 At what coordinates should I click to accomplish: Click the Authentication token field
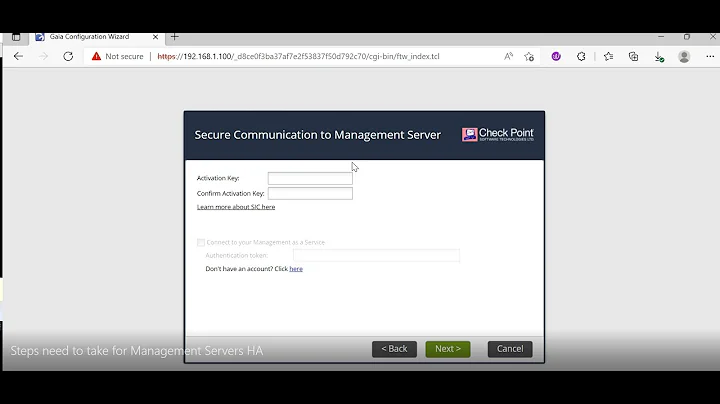click(x=376, y=255)
